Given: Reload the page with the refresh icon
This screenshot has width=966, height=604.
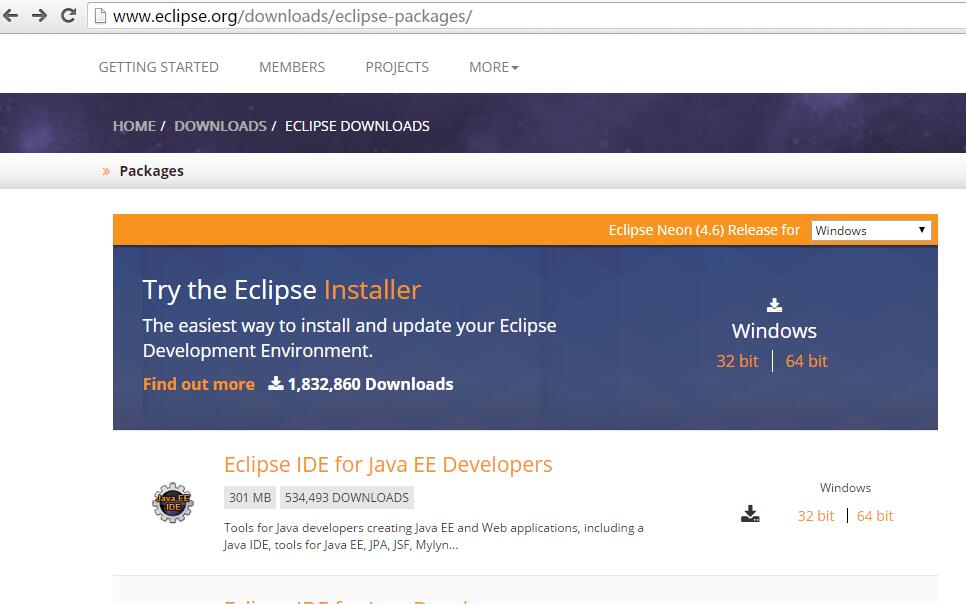Looking at the screenshot, I should pos(68,15).
